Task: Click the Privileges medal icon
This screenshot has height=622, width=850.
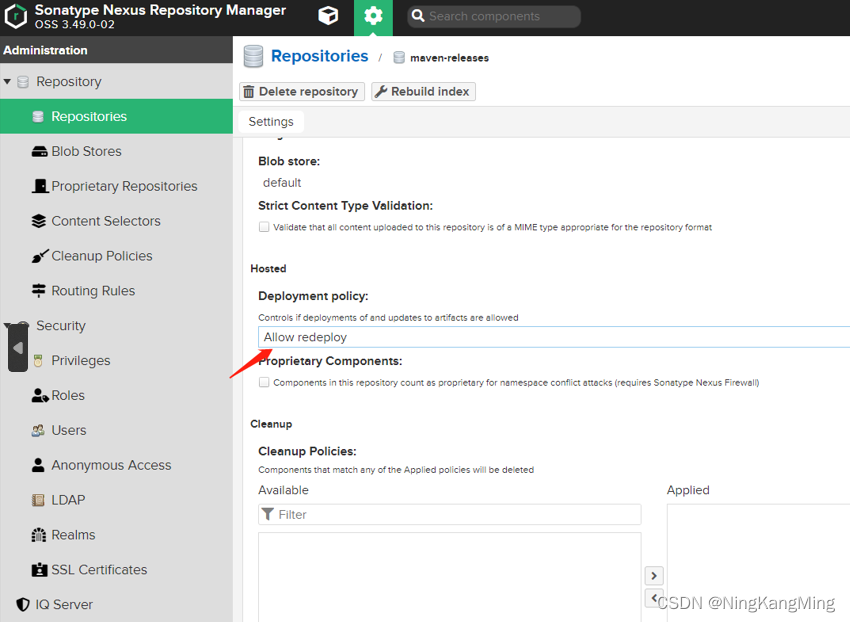Action: coord(38,361)
